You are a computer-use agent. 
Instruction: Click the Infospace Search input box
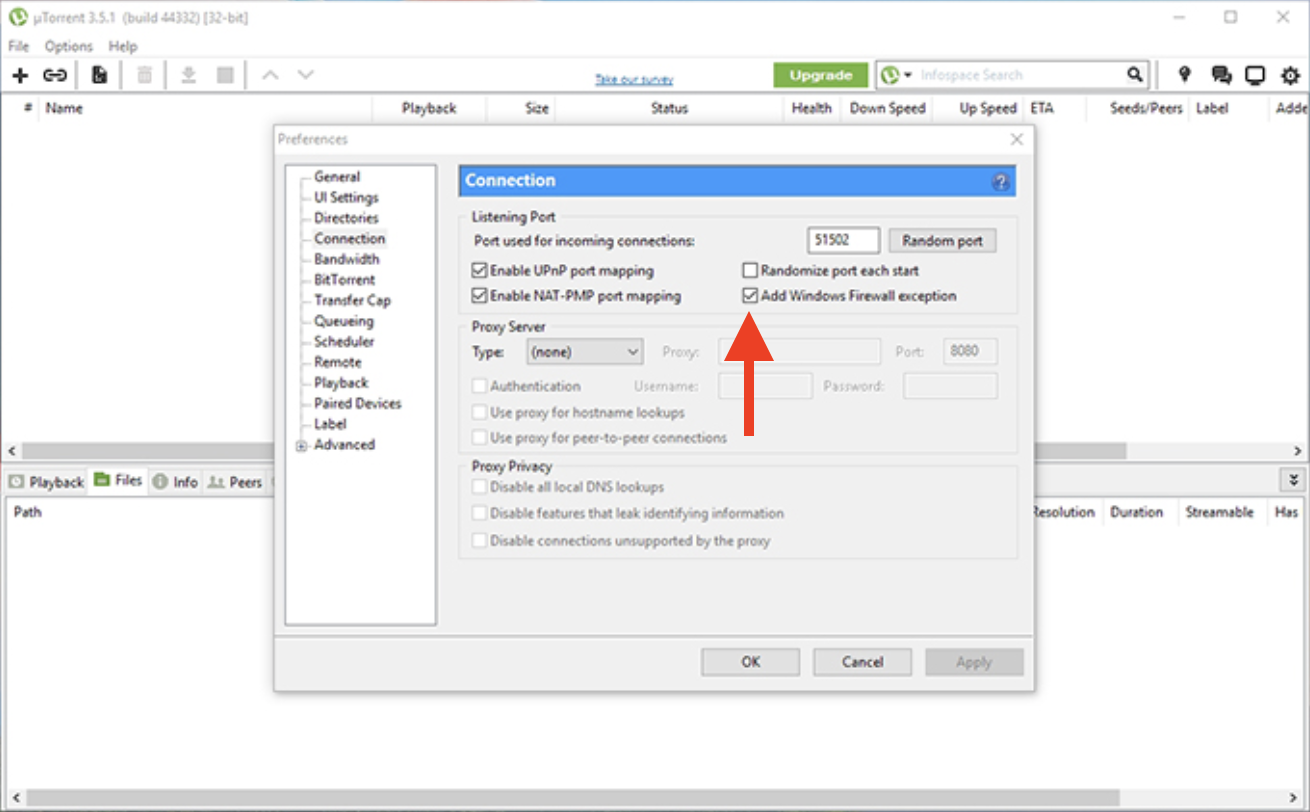point(1018,75)
